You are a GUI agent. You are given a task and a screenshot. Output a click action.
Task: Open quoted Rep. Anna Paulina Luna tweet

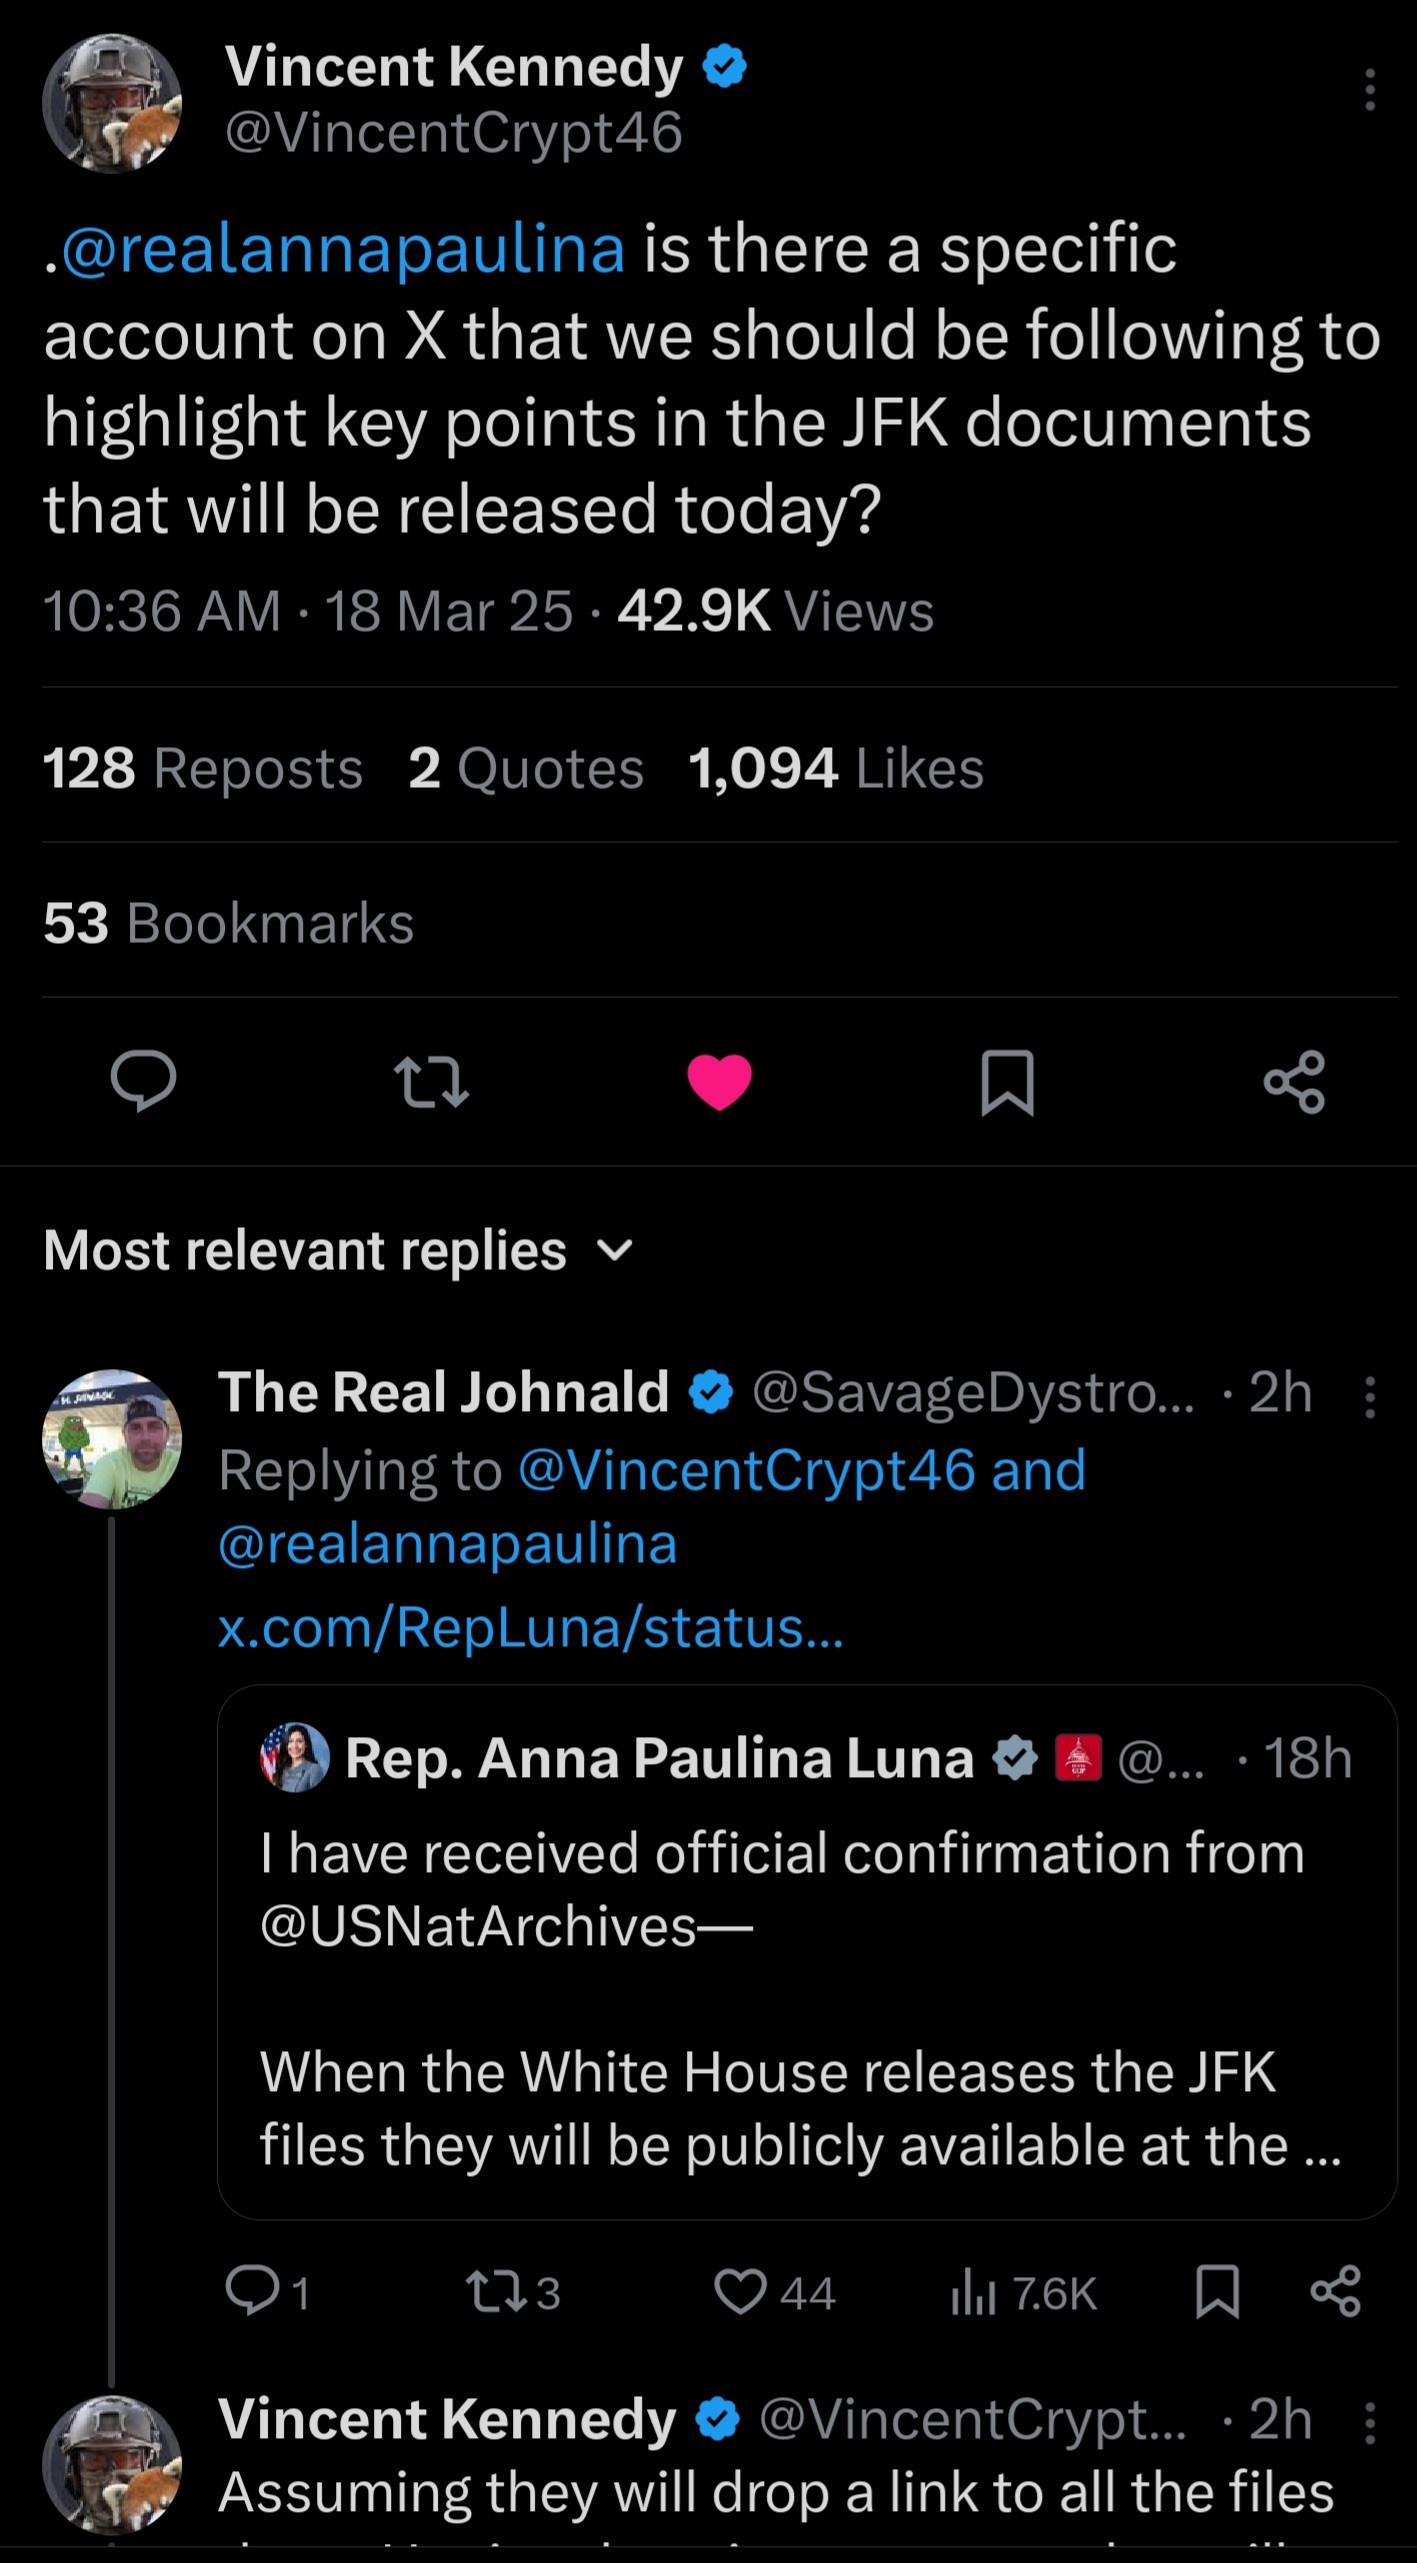(806, 1990)
